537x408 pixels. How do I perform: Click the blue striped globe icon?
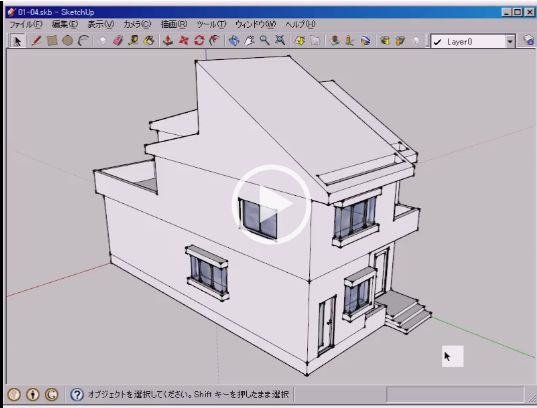[x=365, y=41]
